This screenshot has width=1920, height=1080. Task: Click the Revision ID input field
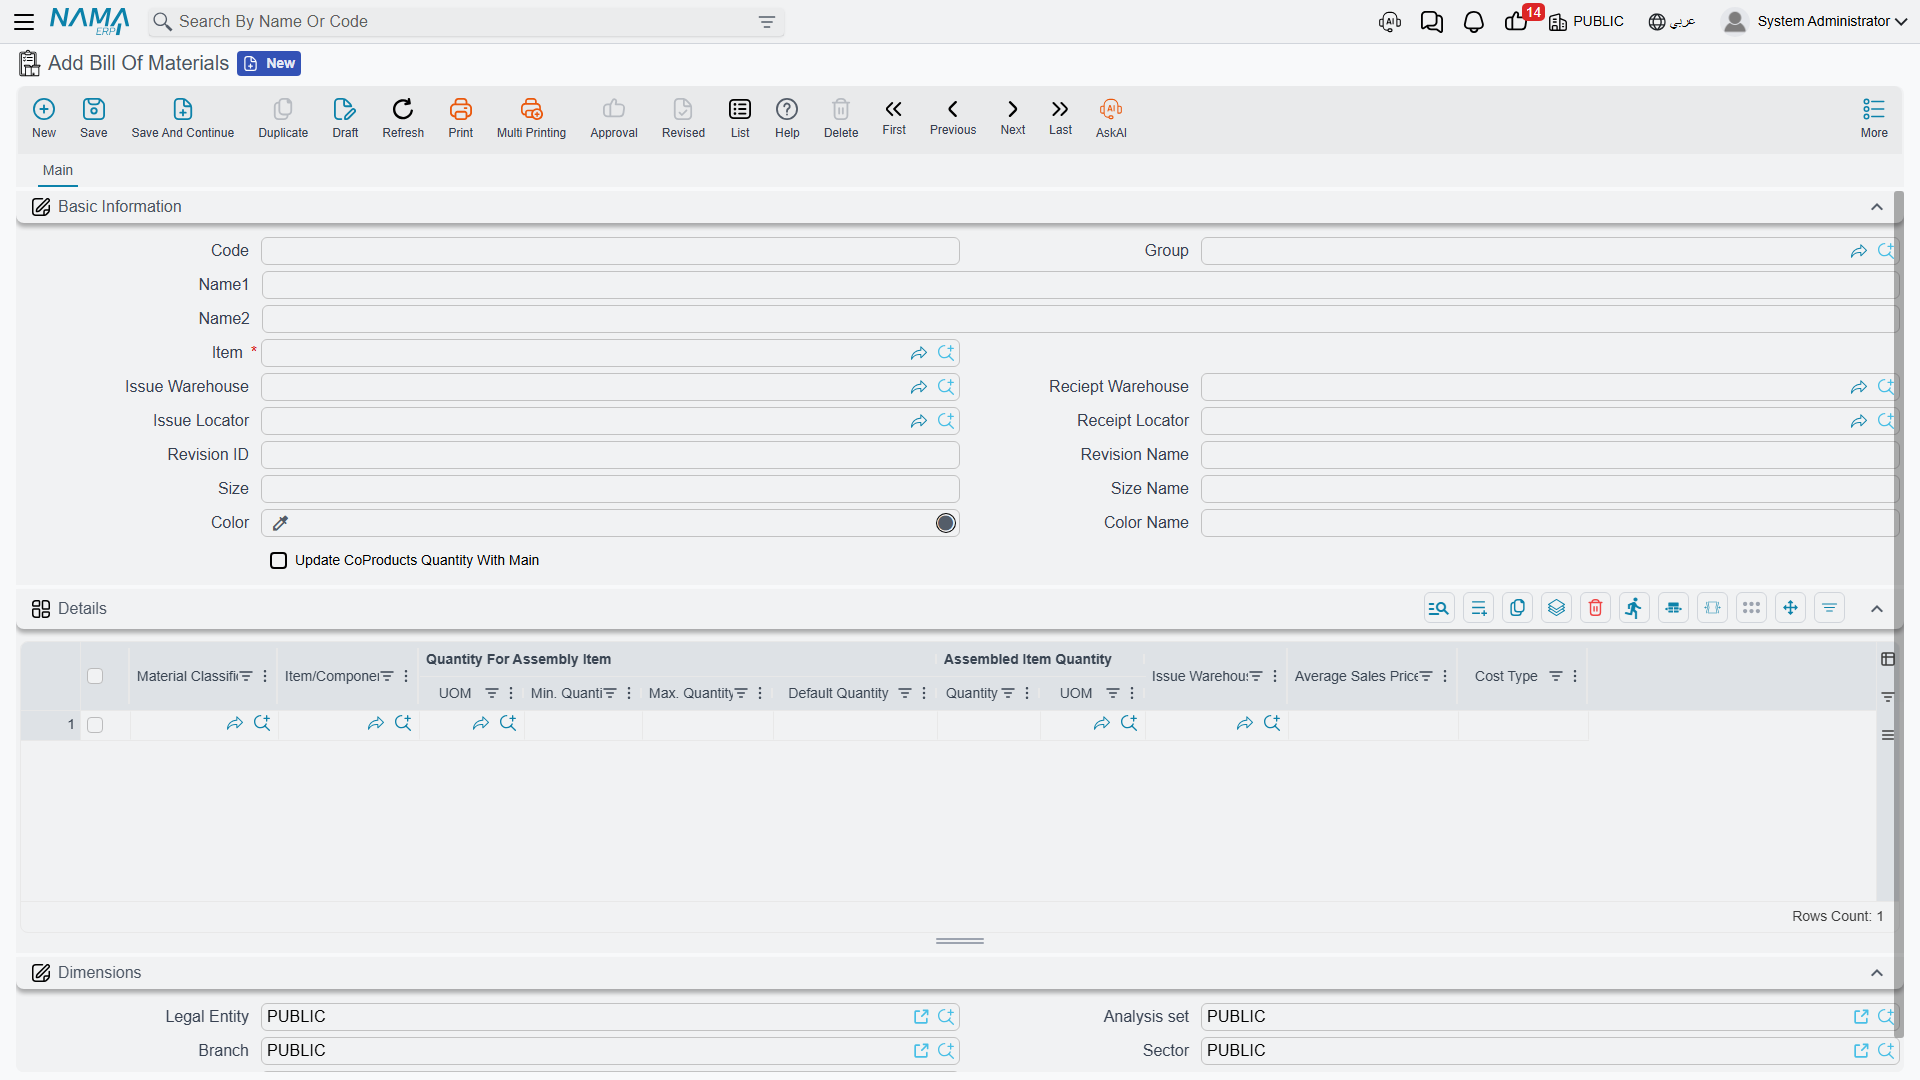point(610,455)
